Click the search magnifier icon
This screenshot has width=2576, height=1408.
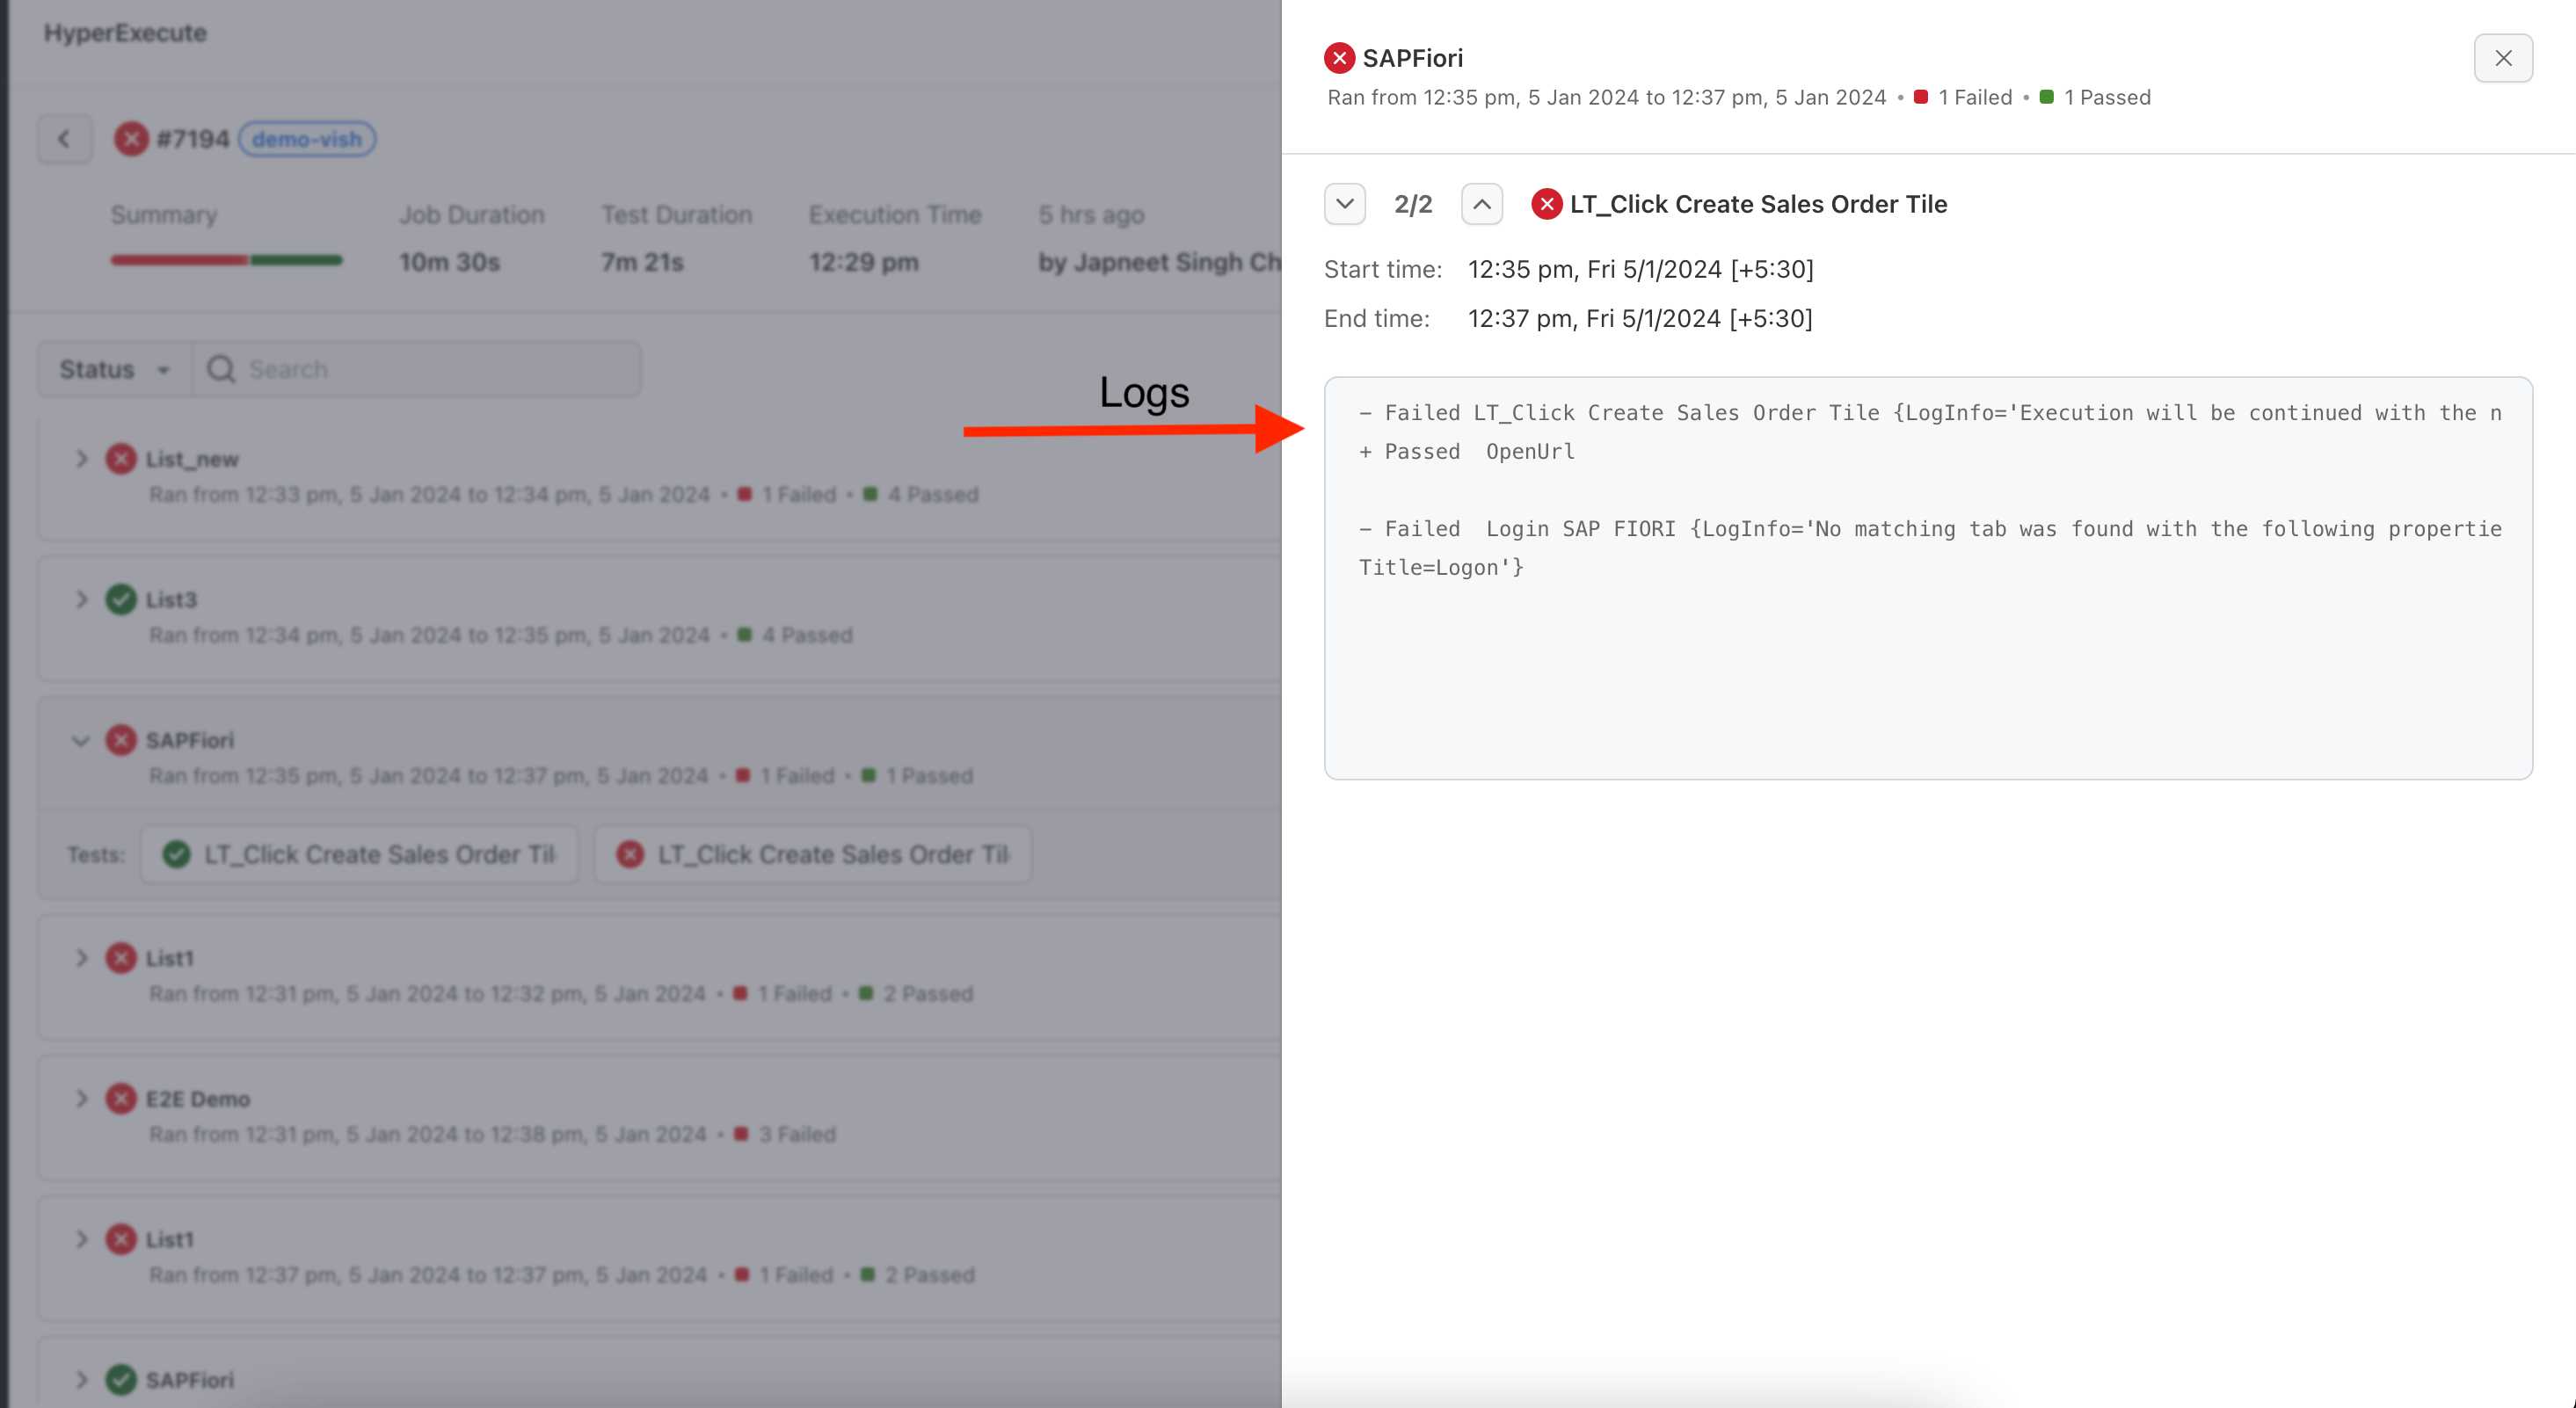coord(221,369)
